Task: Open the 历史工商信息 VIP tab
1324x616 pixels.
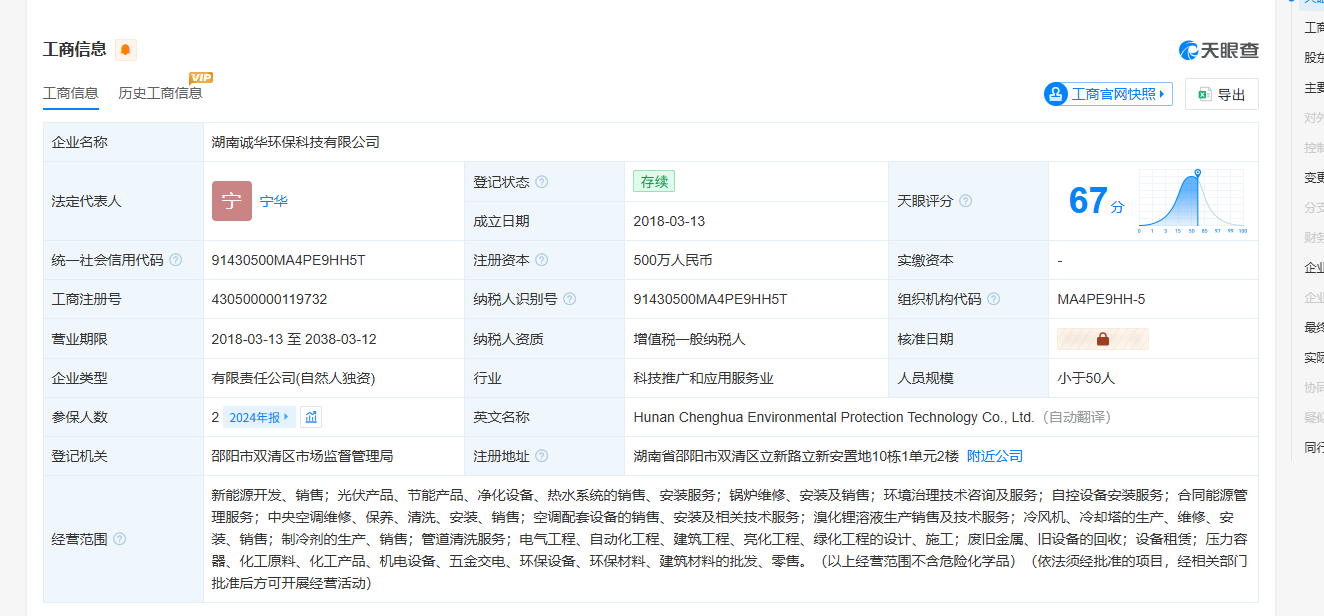Action: (x=160, y=93)
